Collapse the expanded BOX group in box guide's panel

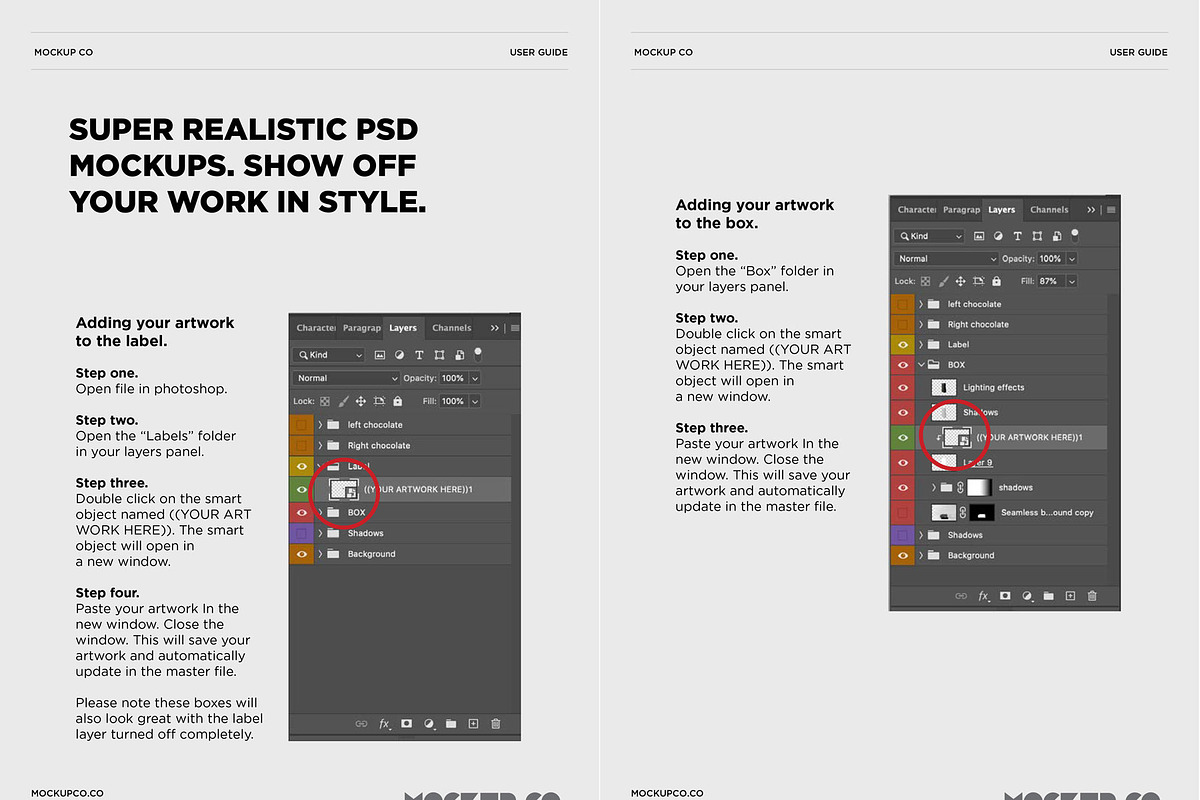921,365
